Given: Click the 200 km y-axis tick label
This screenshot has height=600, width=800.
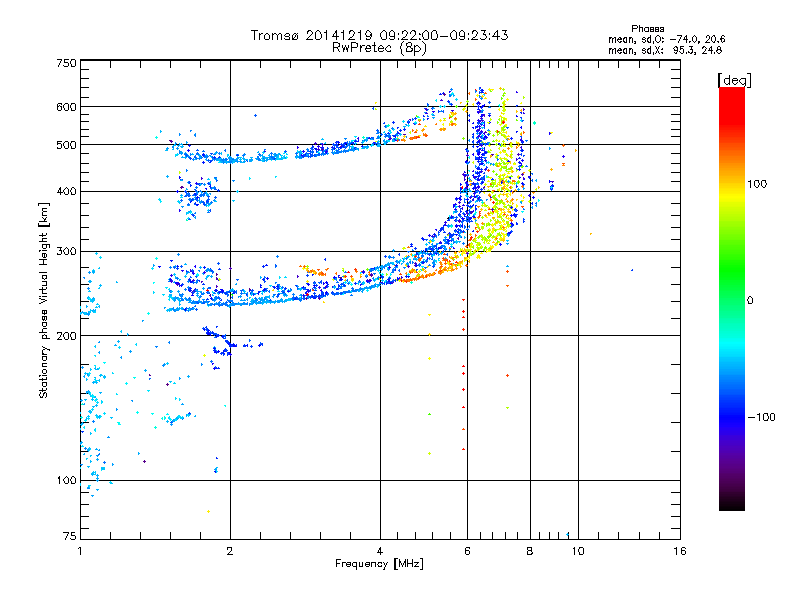Looking at the screenshot, I should pyautogui.click(x=66, y=336).
